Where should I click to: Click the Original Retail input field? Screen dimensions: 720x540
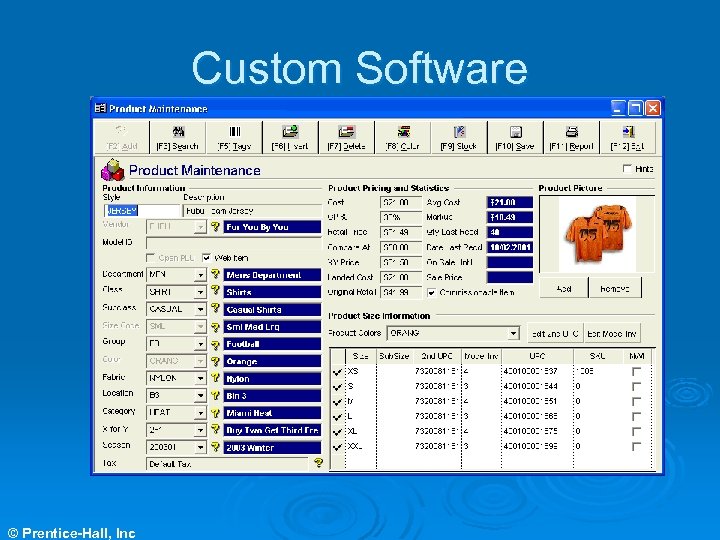tap(401, 292)
